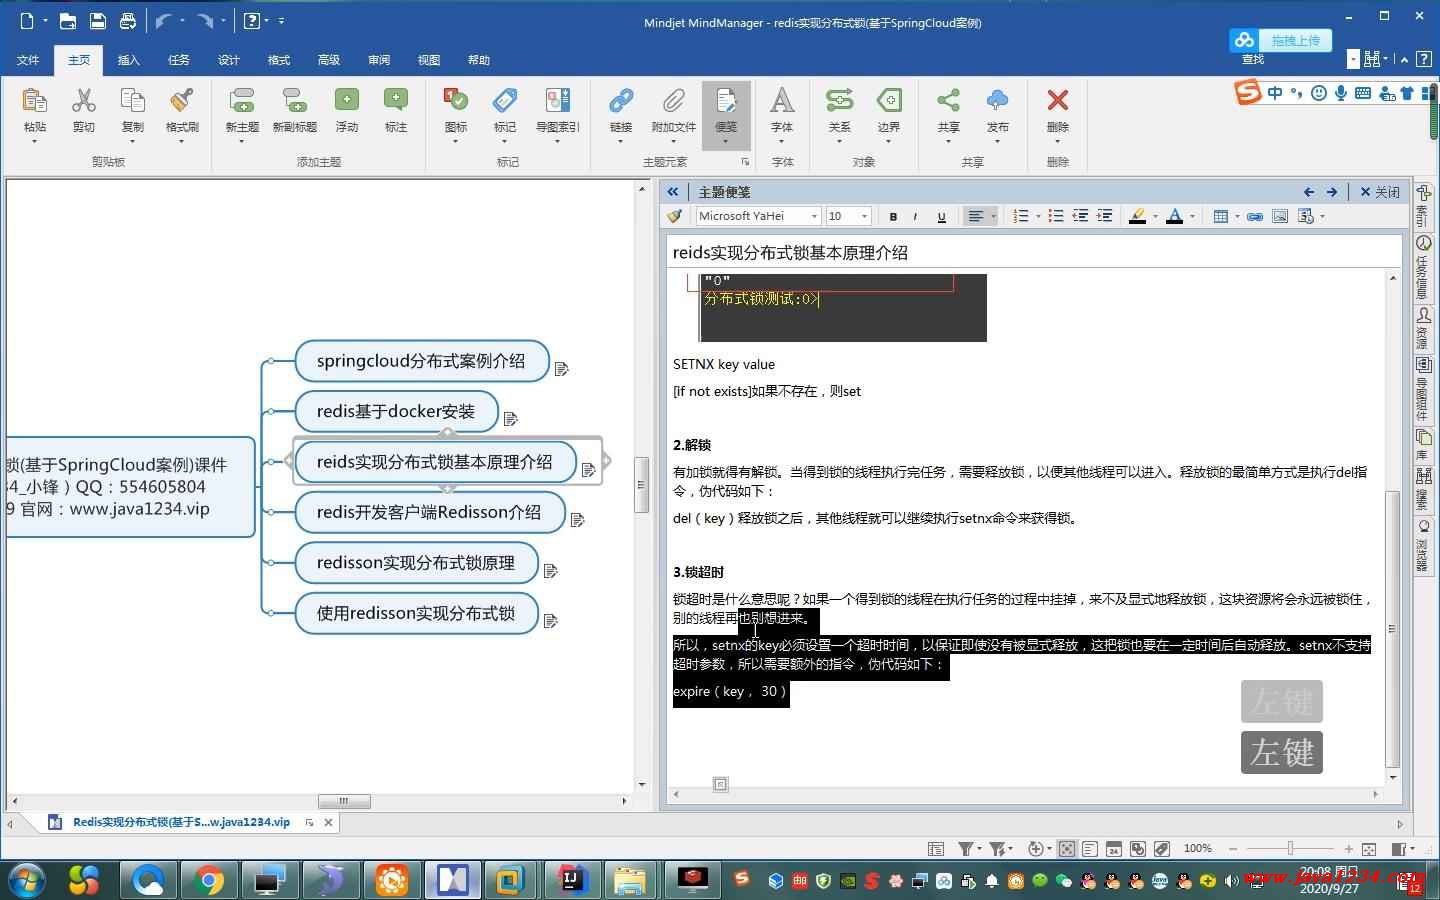Insert an image in the topic notes

click(x=1279, y=216)
